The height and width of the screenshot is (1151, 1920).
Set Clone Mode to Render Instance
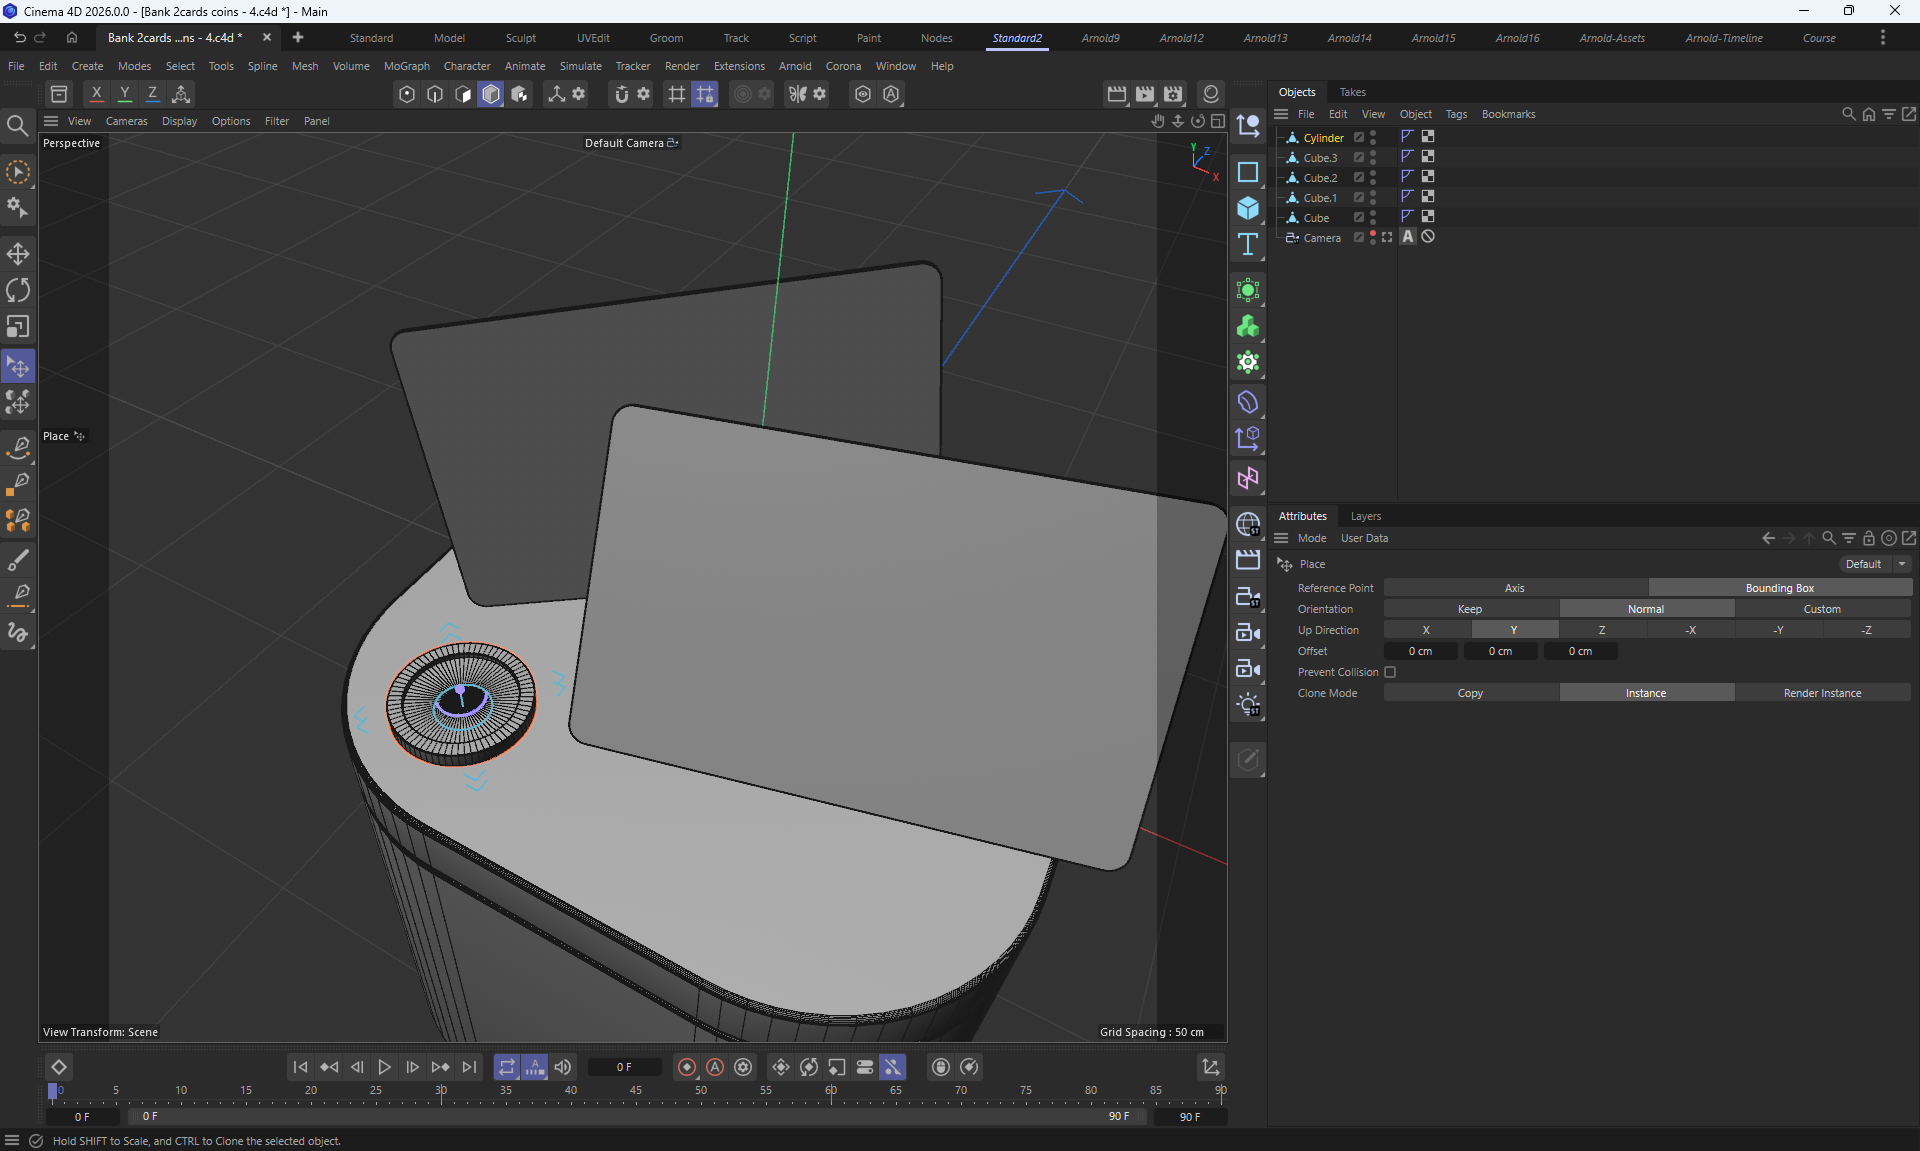coord(1822,693)
